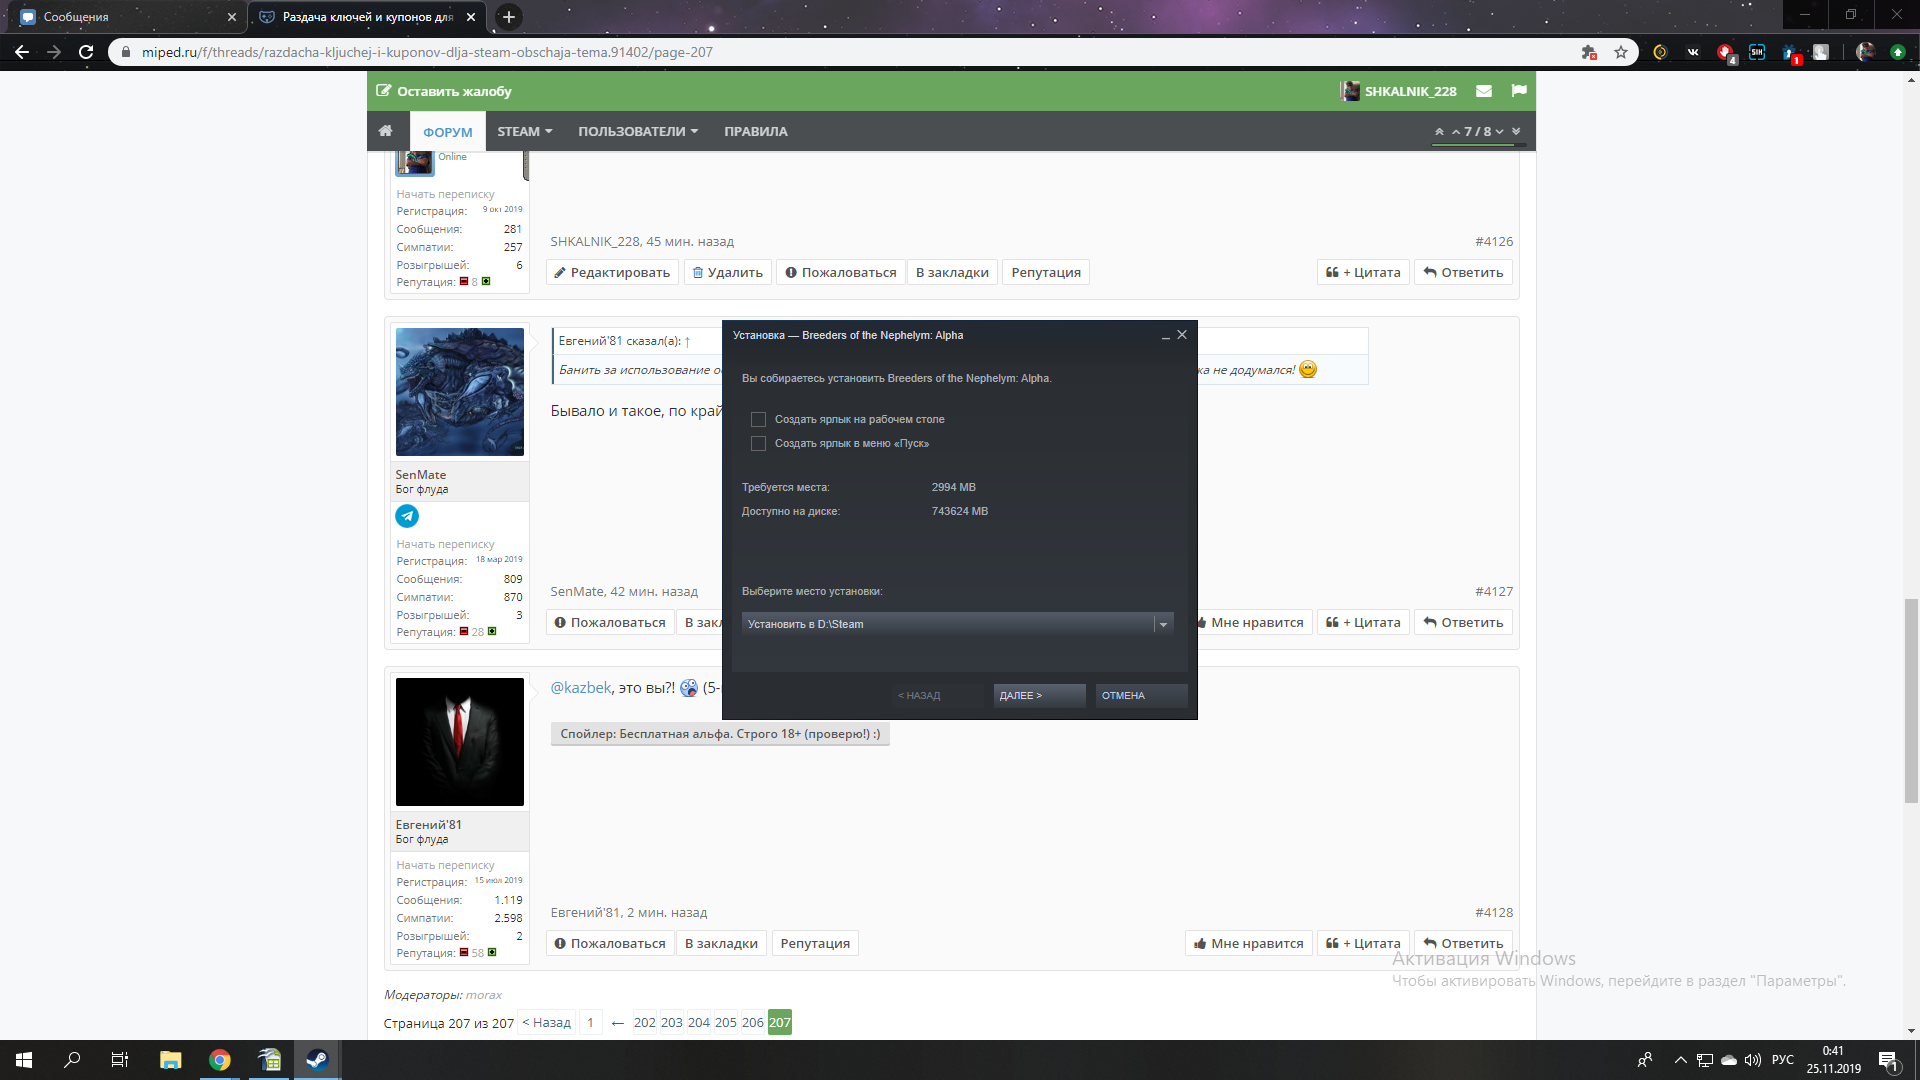
Task: Open Steam from taskbar
Action: (317, 1060)
